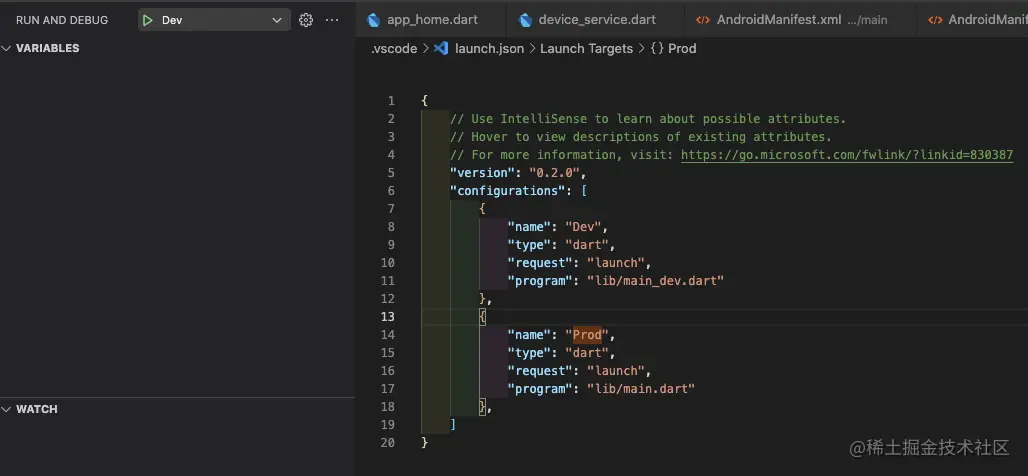Start debugging with the green play icon
Image resolution: width=1028 pixels, height=476 pixels.
click(x=148, y=20)
